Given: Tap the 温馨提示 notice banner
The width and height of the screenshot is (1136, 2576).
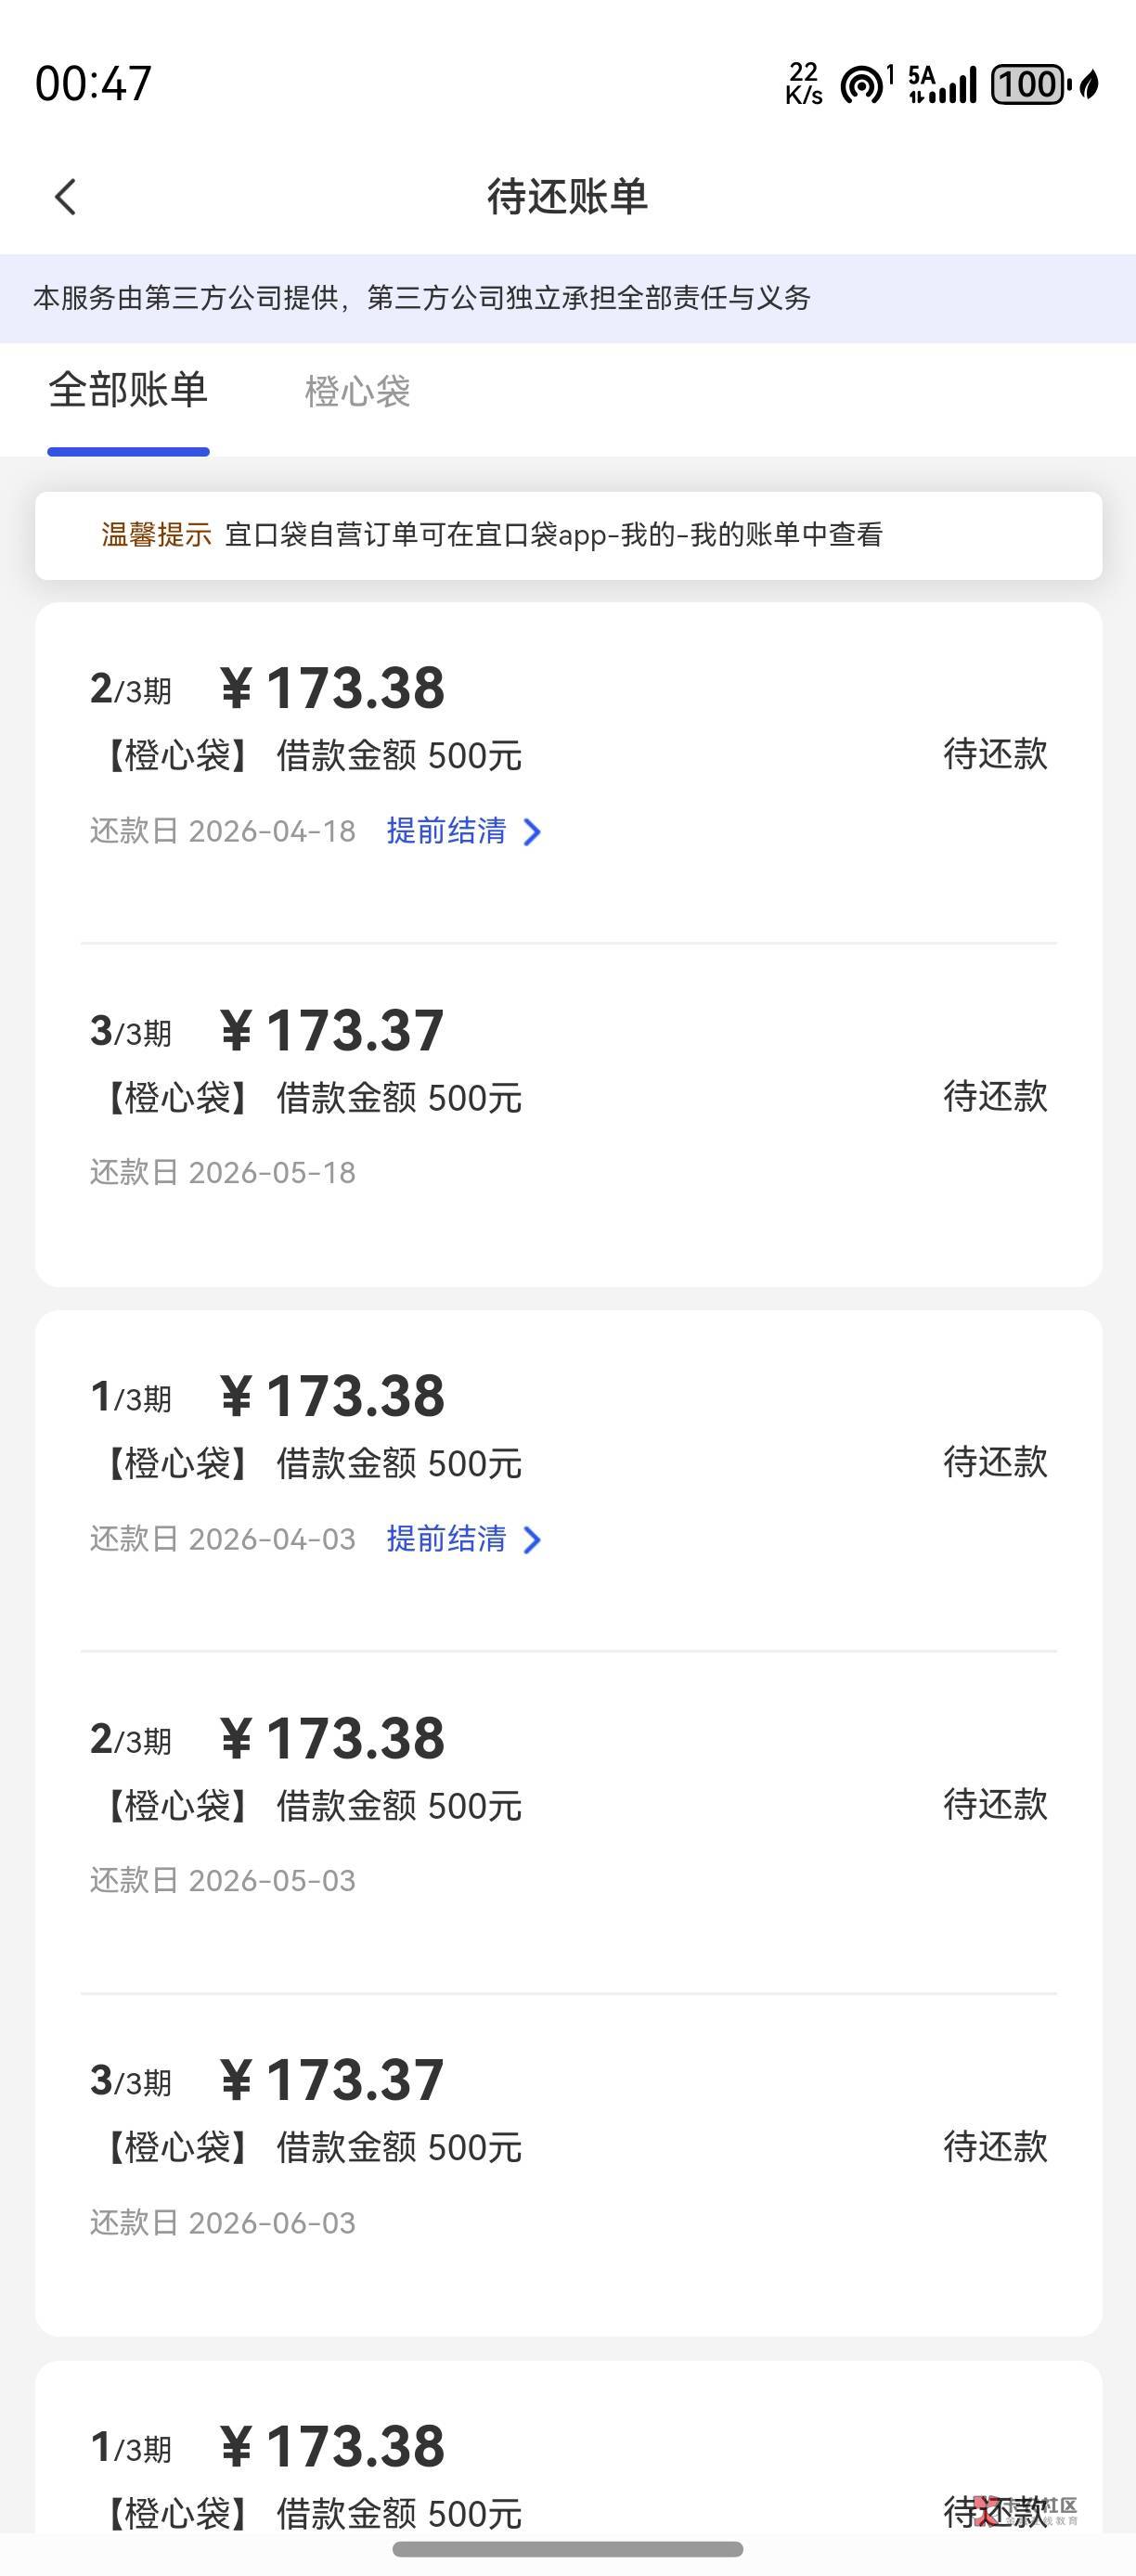Looking at the screenshot, I should click(x=568, y=535).
